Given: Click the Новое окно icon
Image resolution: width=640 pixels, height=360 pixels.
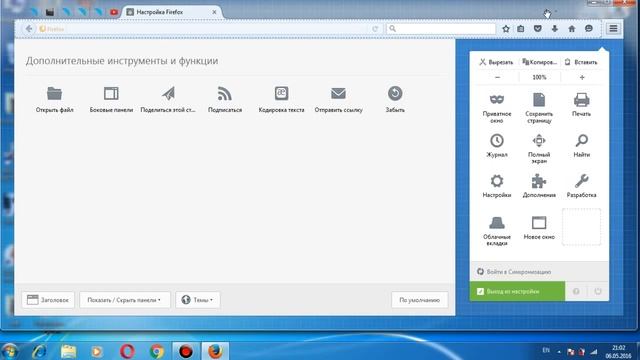Looking at the screenshot, I should [x=539, y=223].
